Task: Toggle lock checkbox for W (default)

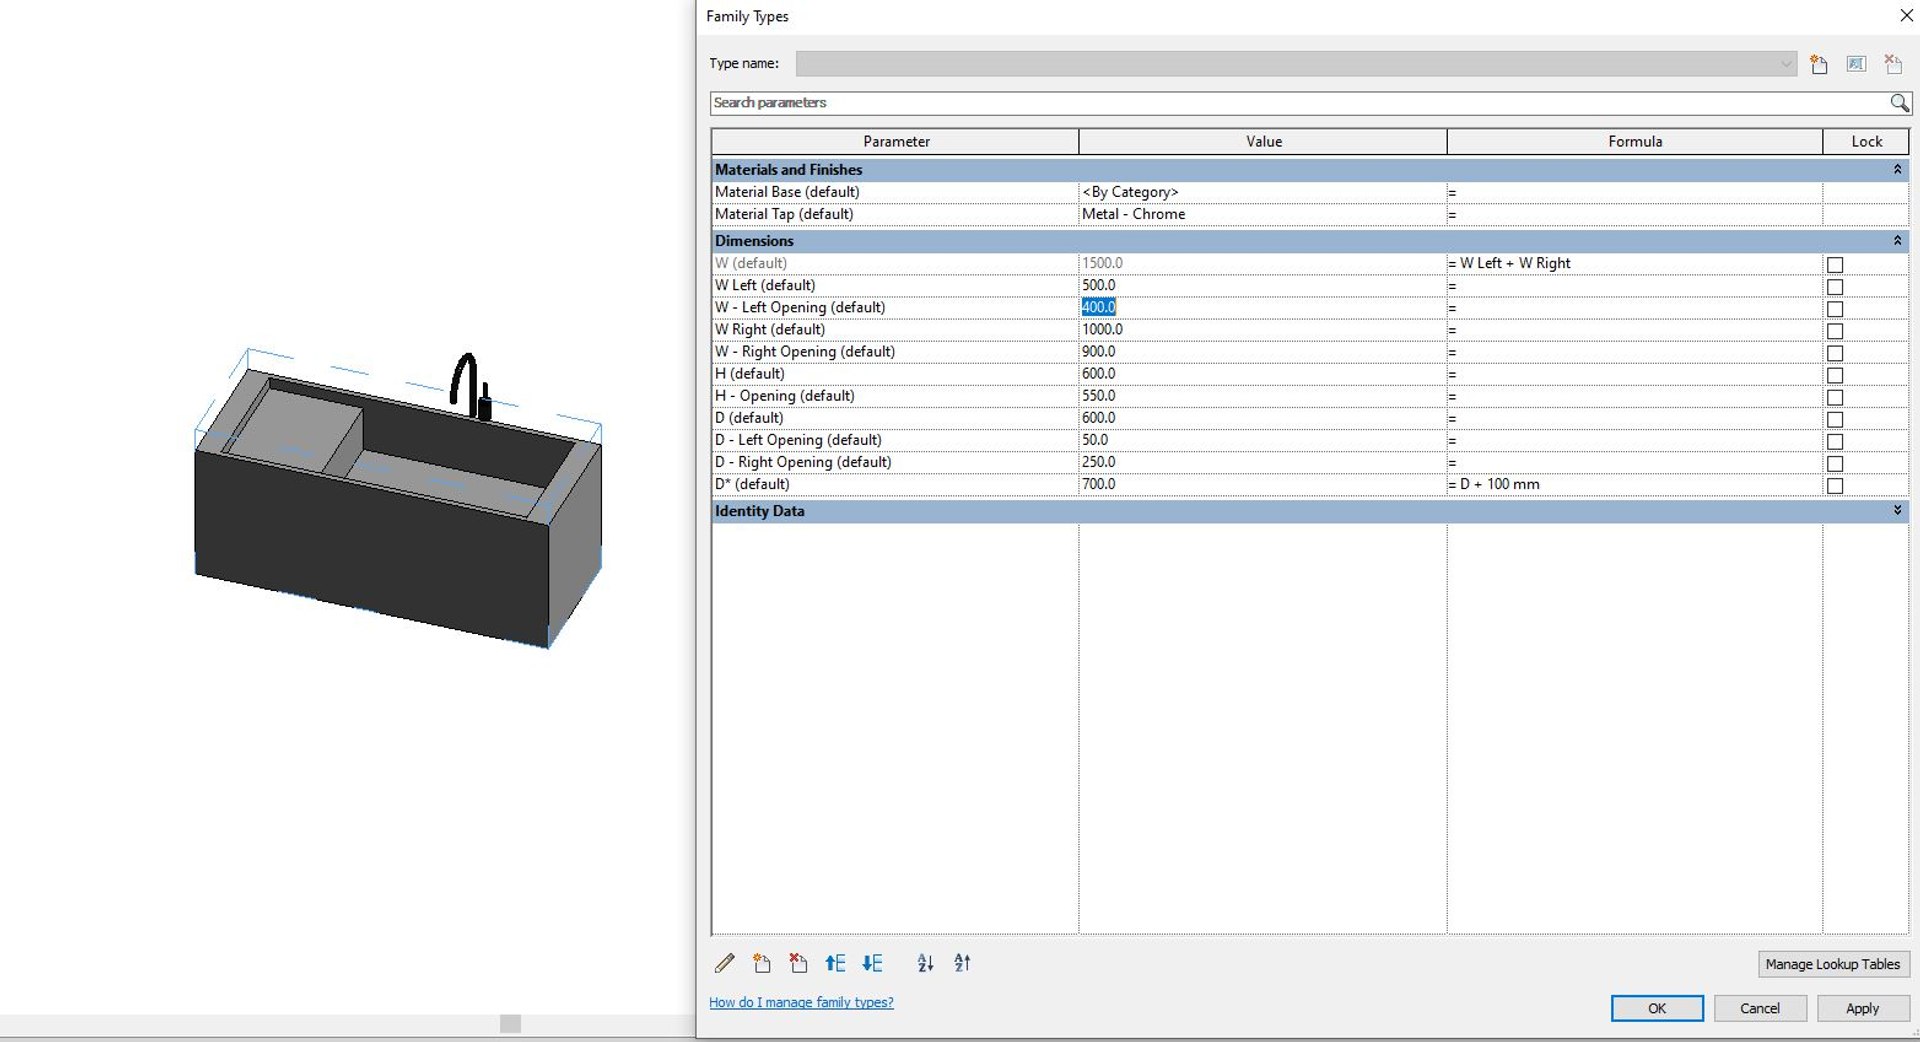Action: (1835, 264)
